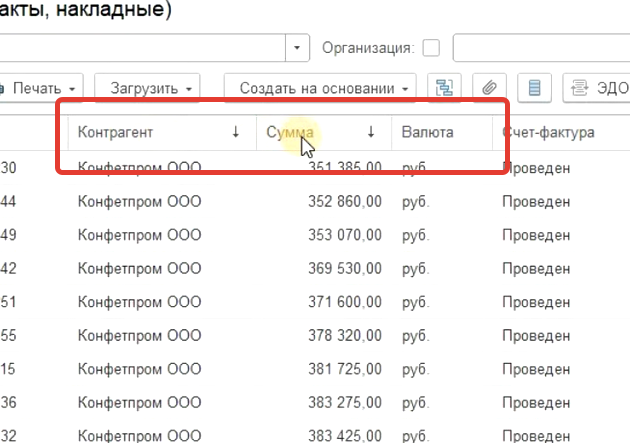Click Проведен in the 378 320,00 row

(536, 336)
